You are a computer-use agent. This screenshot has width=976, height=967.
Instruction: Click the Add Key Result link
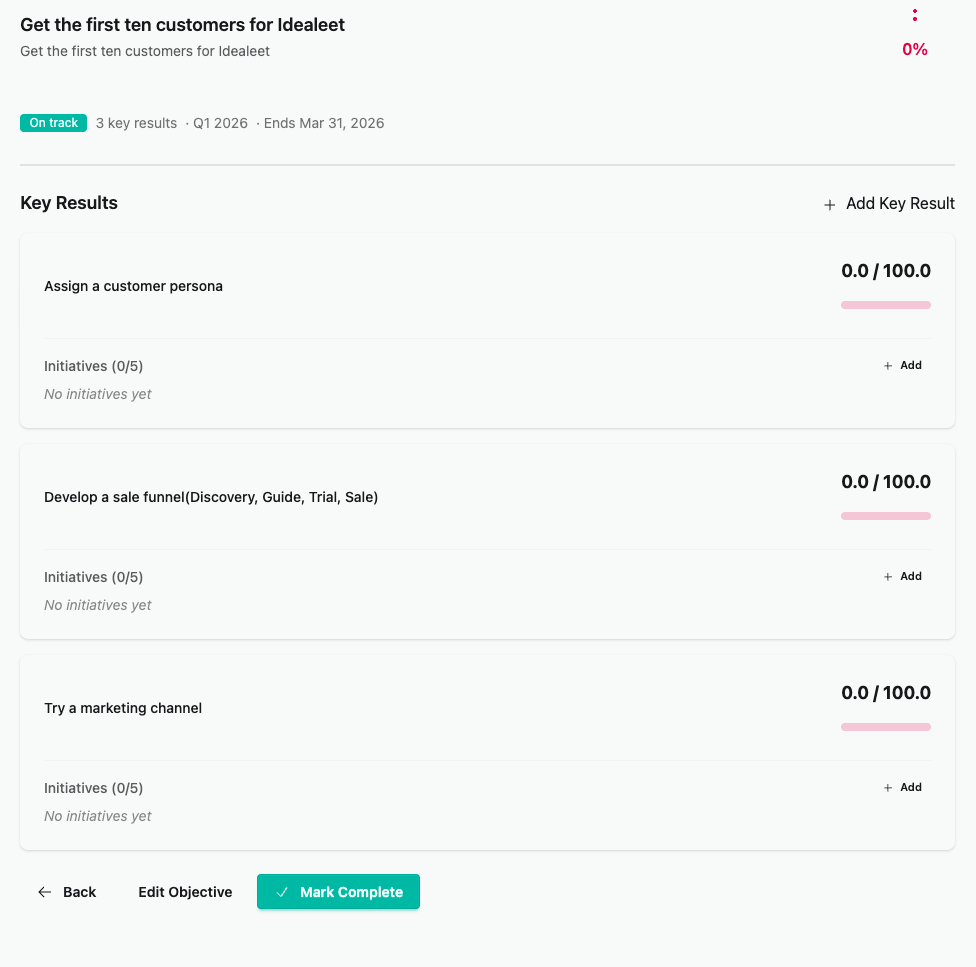[899, 203]
